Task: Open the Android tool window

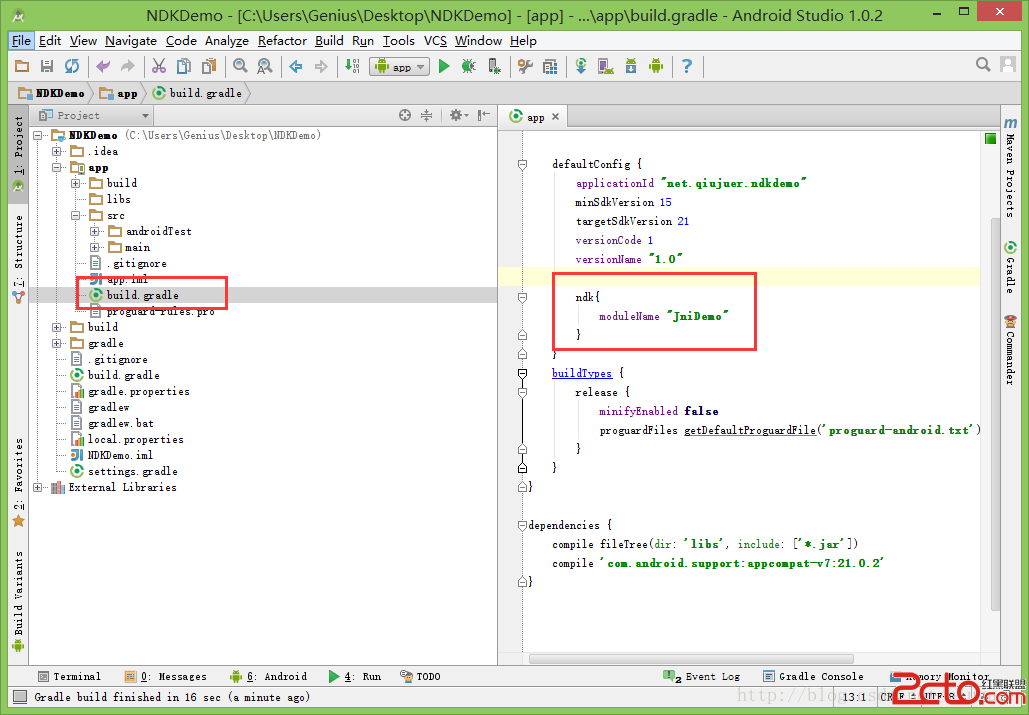Action: (268, 677)
